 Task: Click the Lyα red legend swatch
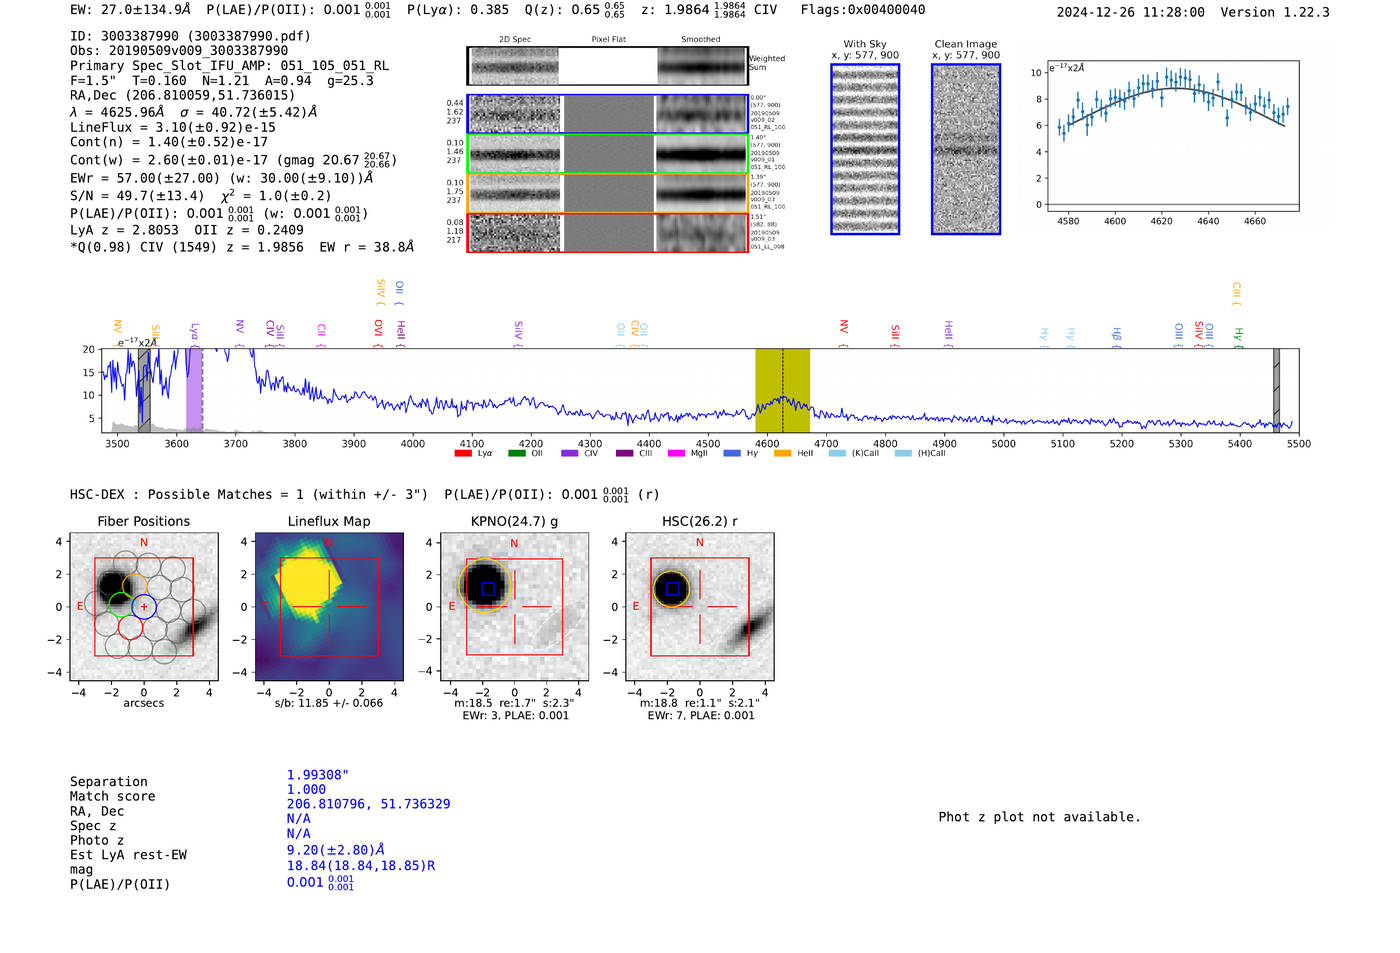pos(462,453)
